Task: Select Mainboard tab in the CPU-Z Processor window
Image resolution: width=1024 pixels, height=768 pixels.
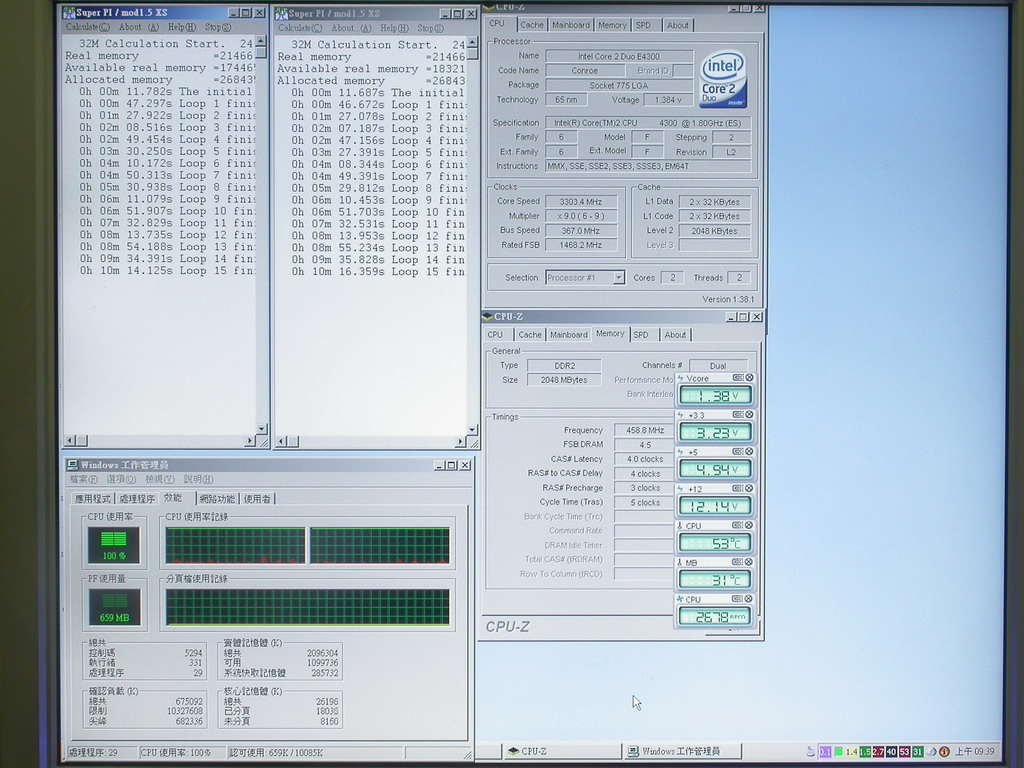Action: tap(571, 25)
